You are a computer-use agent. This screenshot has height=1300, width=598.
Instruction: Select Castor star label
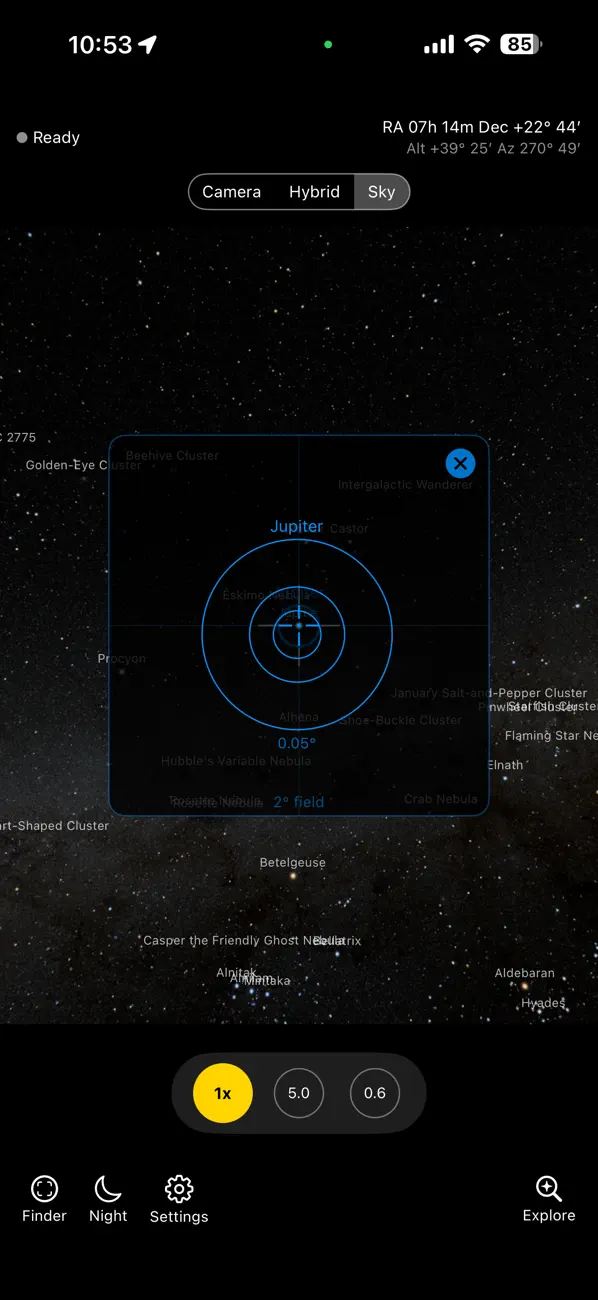pyautogui.click(x=349, y=528)
